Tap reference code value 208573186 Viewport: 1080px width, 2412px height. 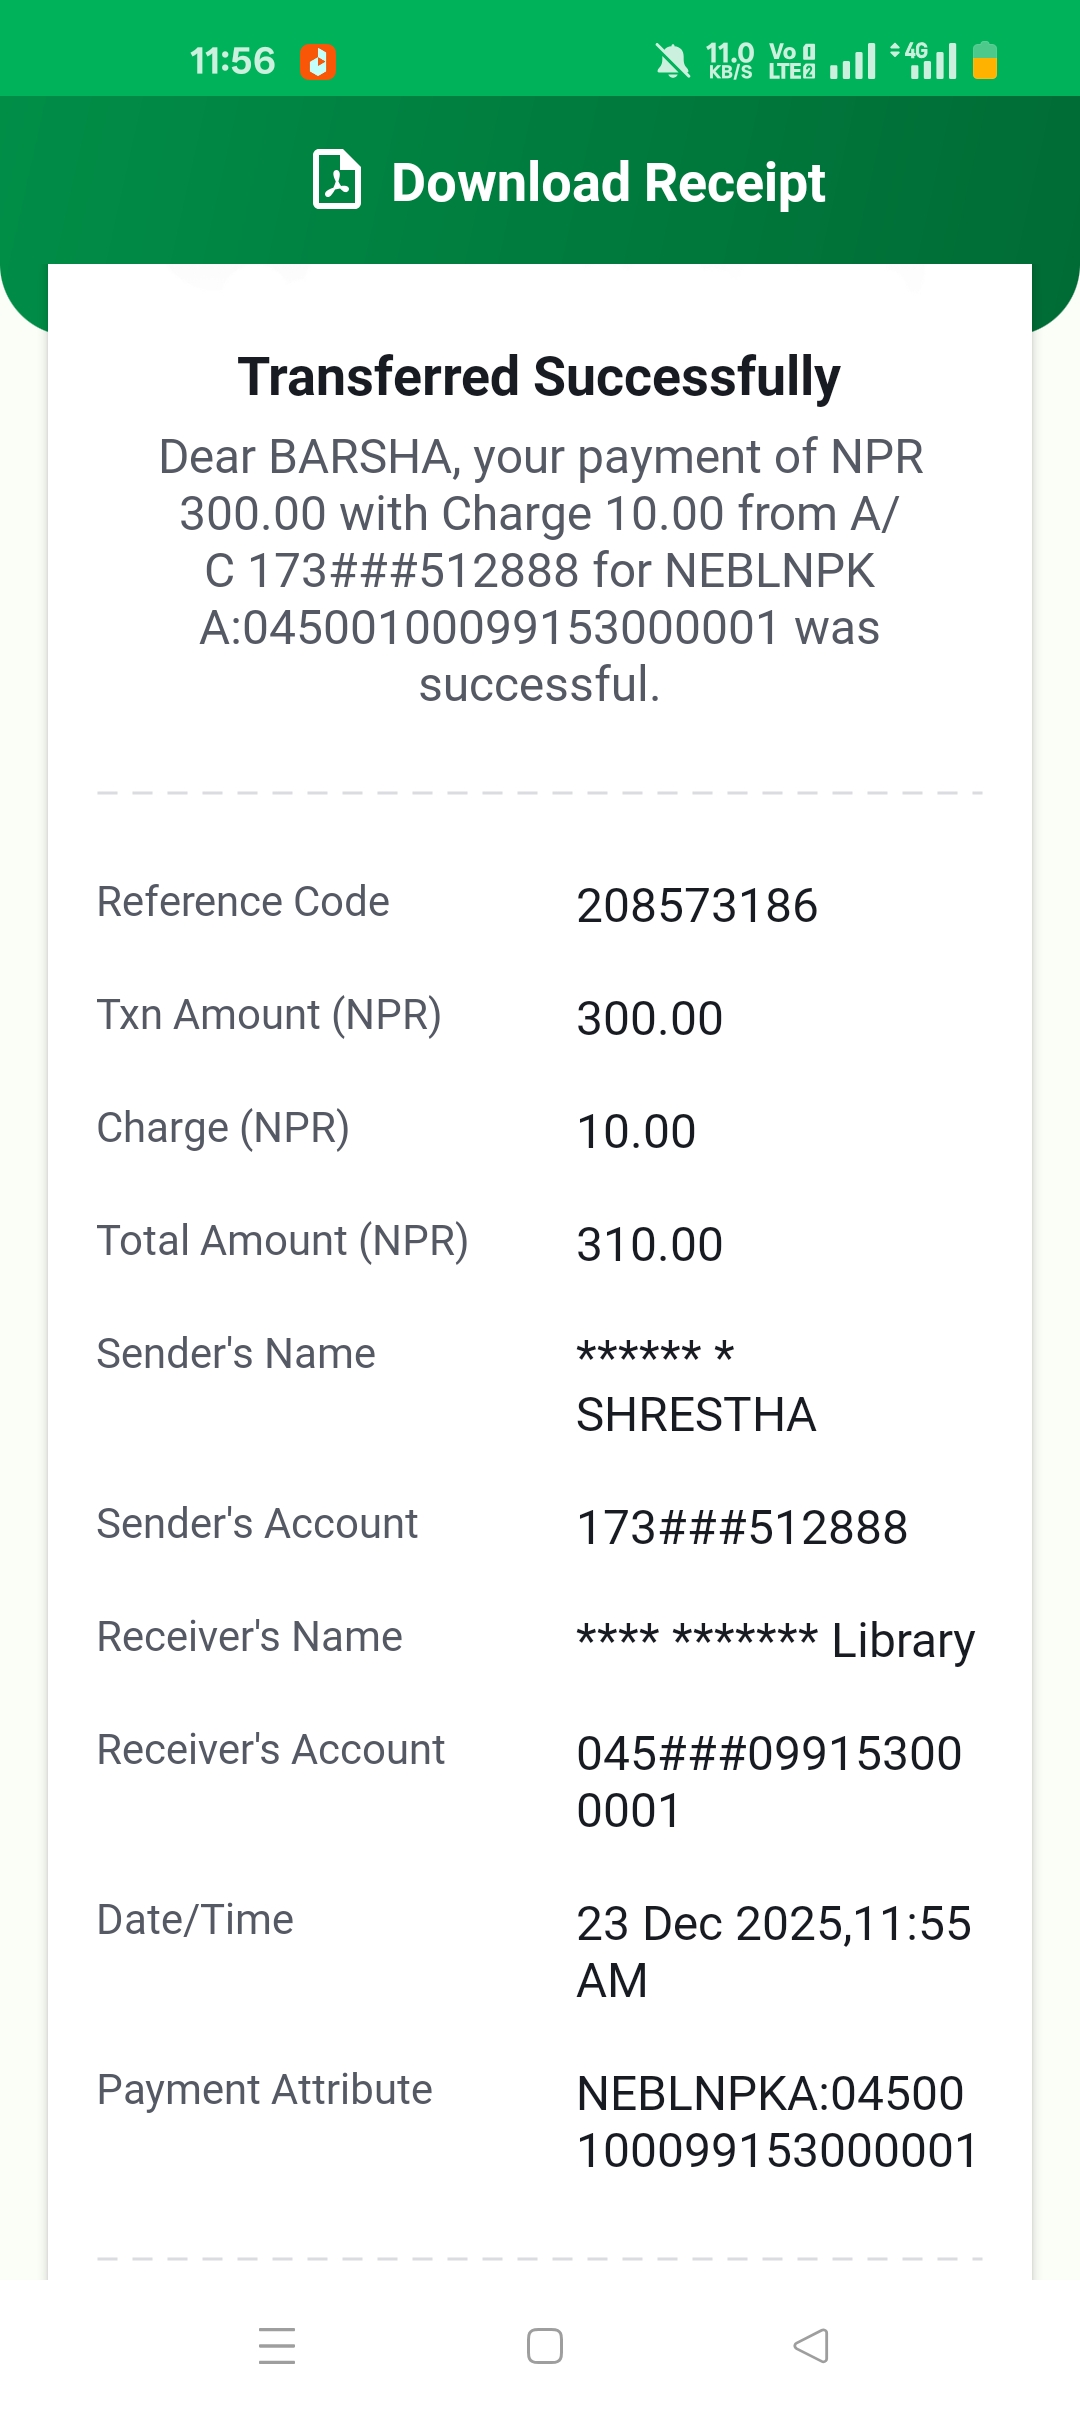point(697,906)
